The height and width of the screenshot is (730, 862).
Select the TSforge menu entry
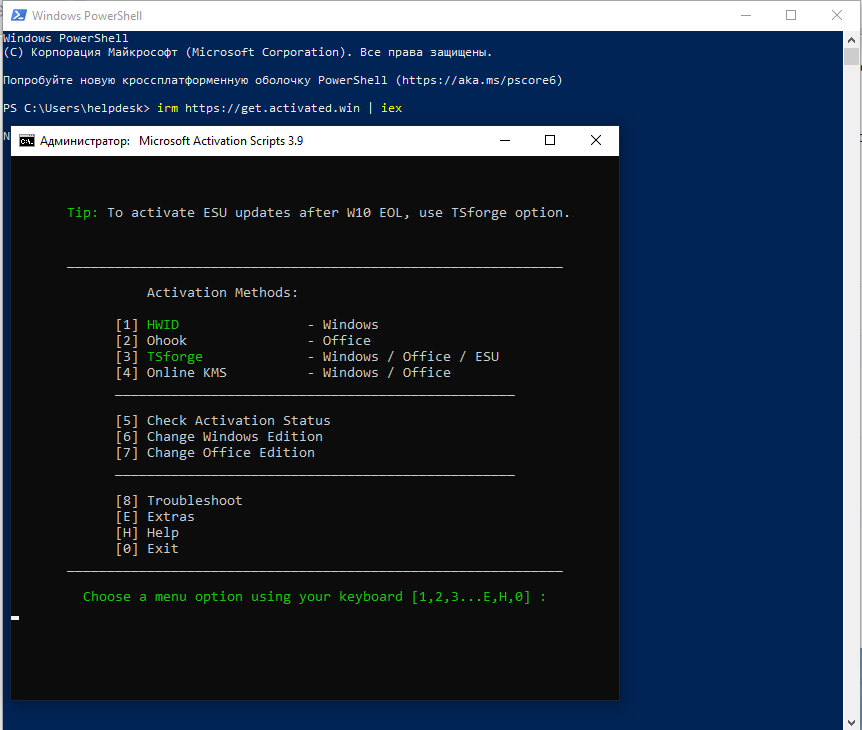tap(307, 357)
